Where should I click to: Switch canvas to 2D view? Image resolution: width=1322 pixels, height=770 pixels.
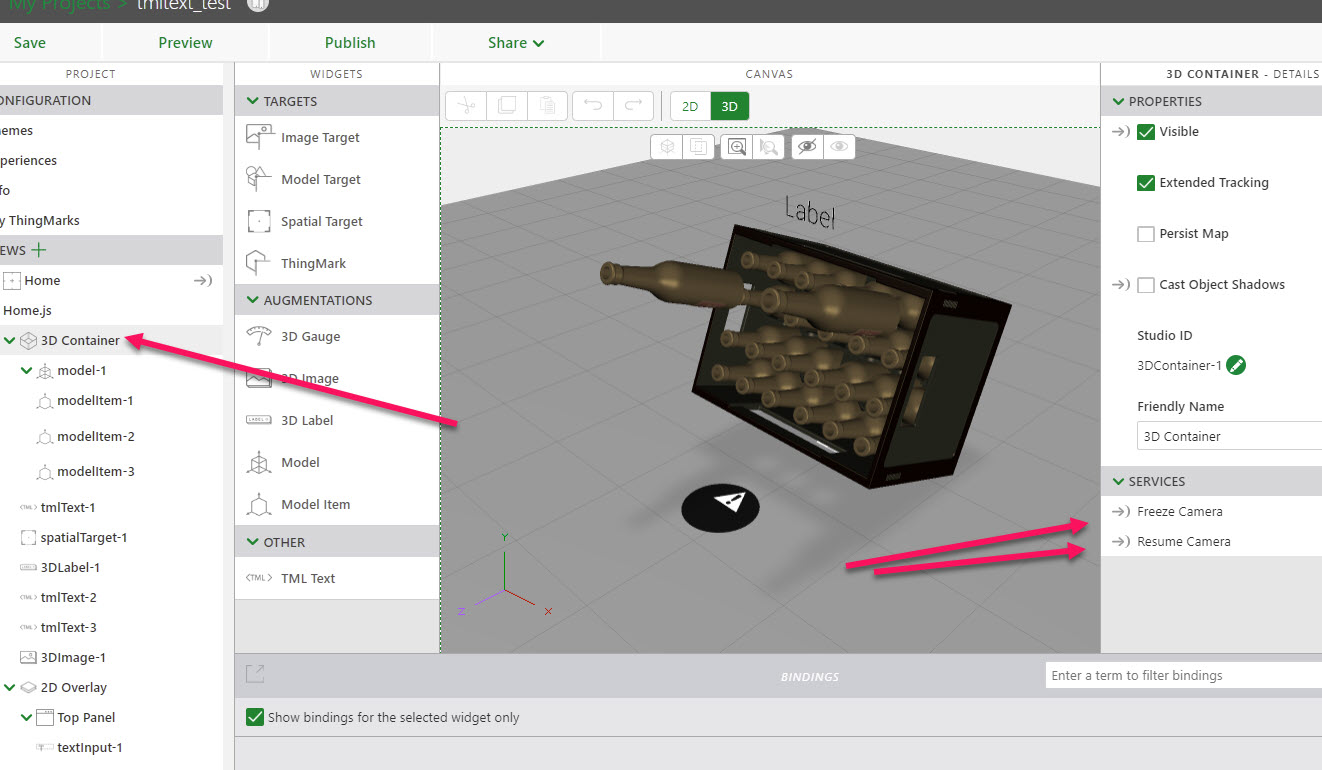coord(689,105)
